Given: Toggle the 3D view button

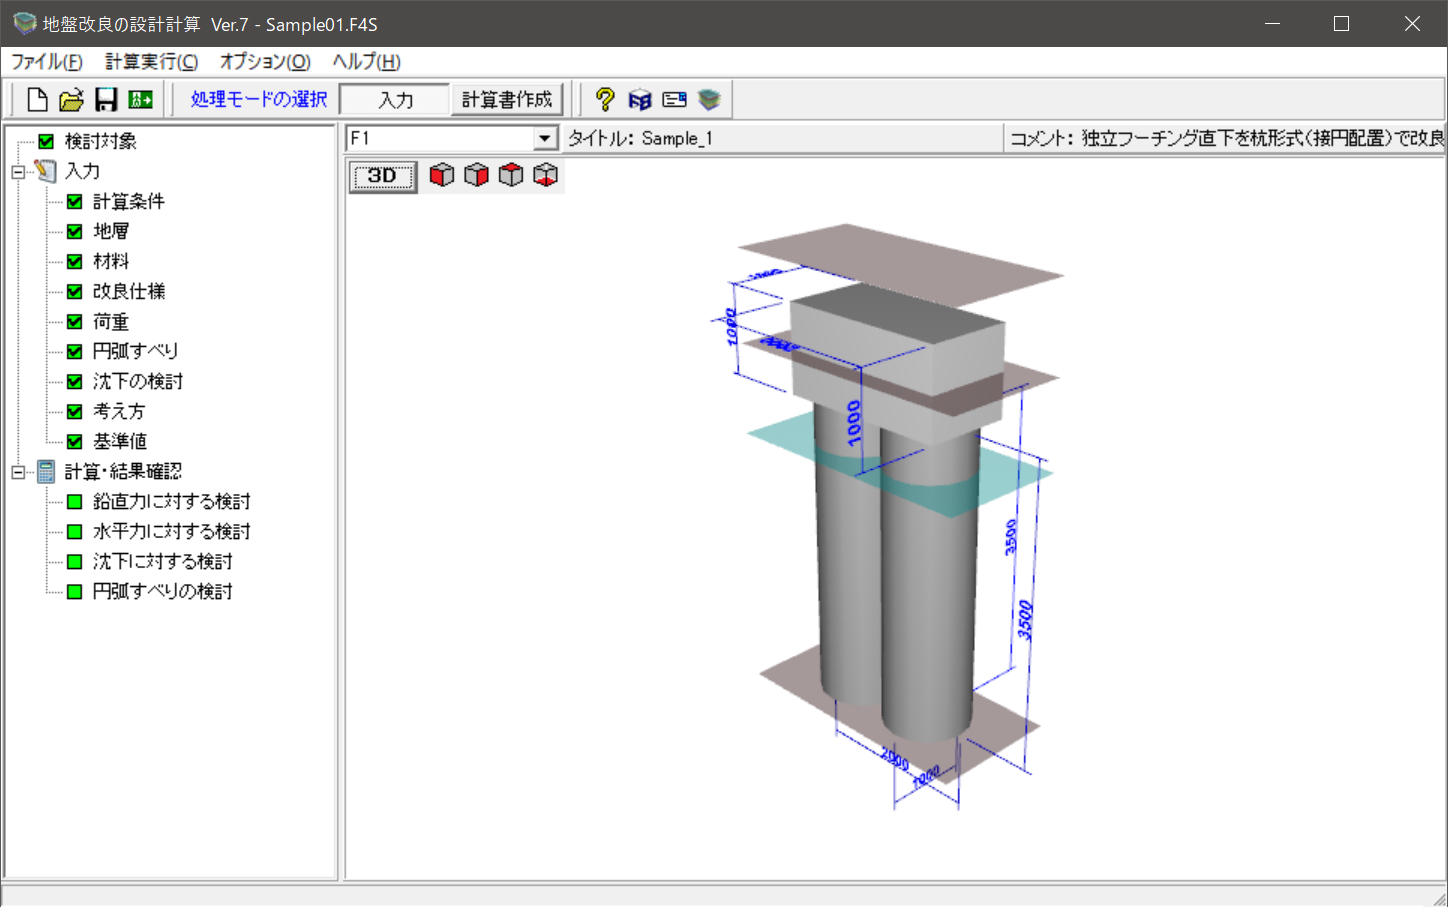Looking at the screenshot, I should coord(383,177).
